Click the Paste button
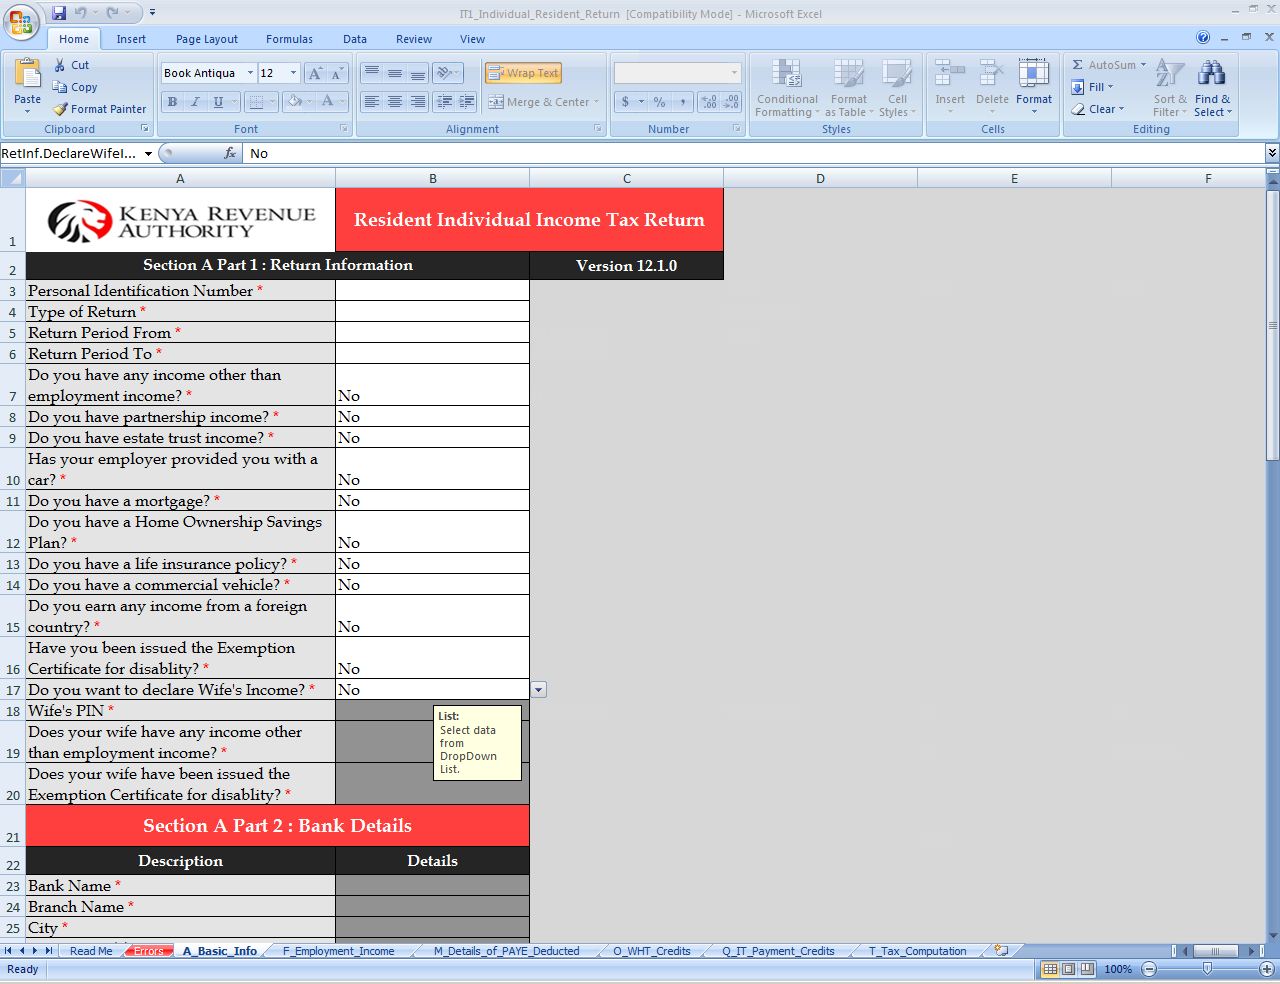 (x=28, y=85)
